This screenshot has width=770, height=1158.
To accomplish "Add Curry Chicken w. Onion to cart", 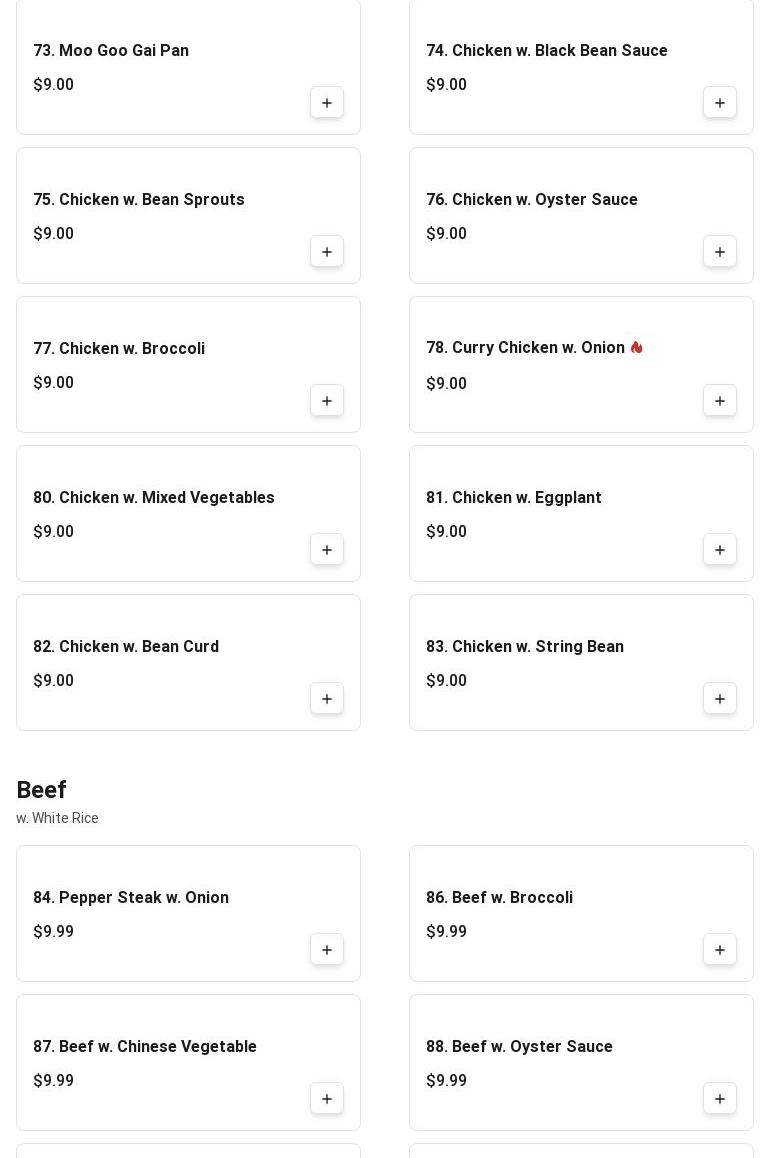I will [x=720, y=401].
